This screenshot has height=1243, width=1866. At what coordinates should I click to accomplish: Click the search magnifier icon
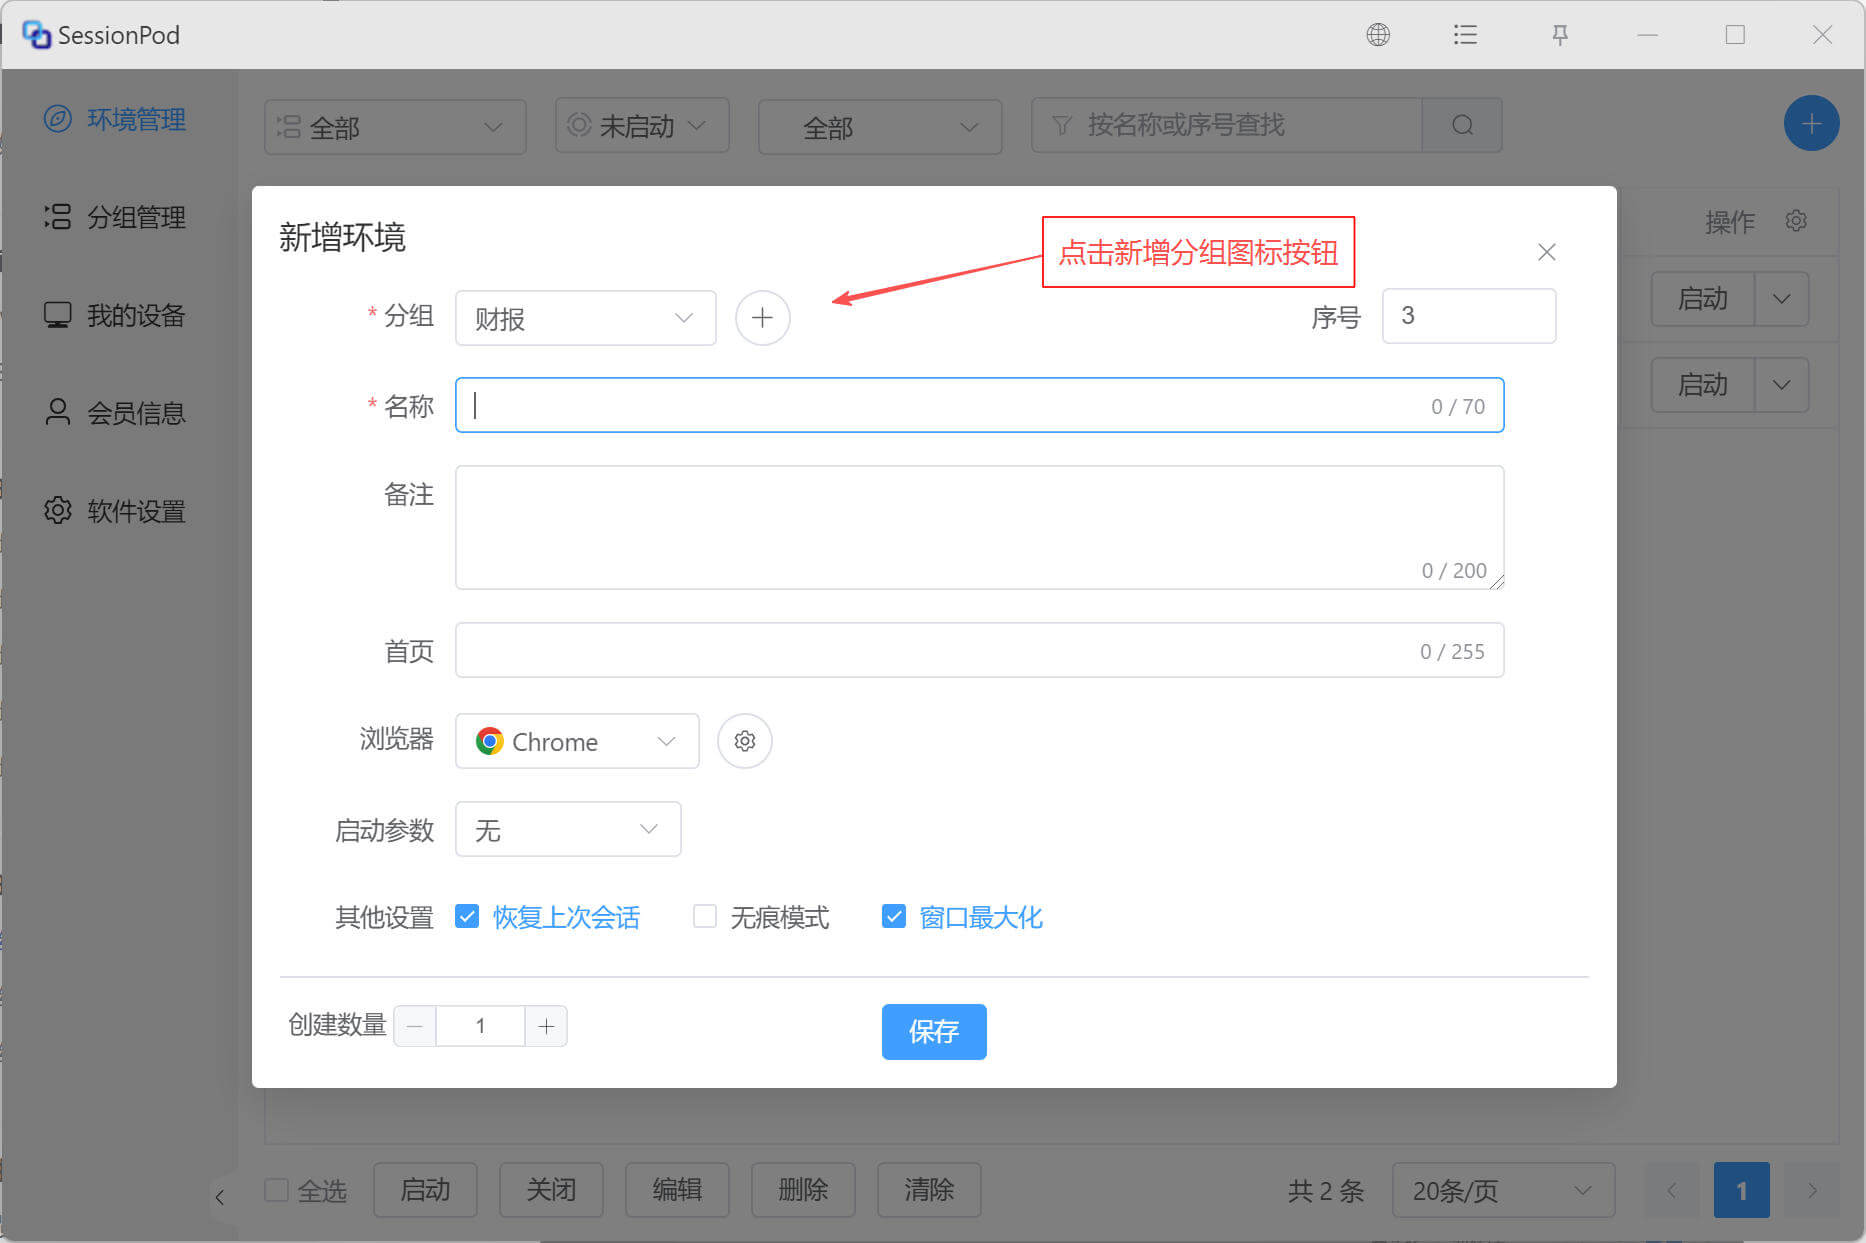pos(1462,125)
